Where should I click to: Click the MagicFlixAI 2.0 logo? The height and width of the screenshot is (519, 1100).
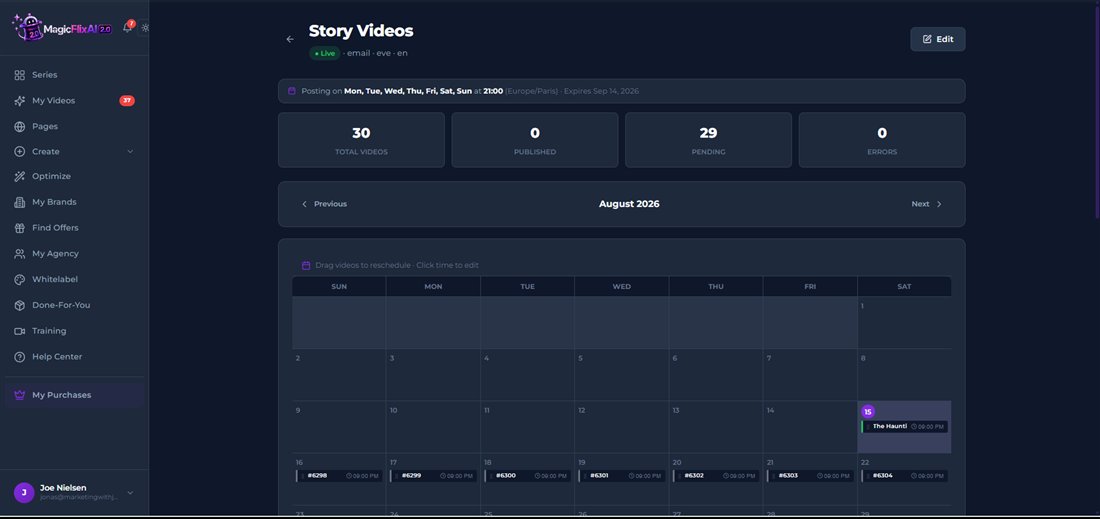[x=62, y=28]
